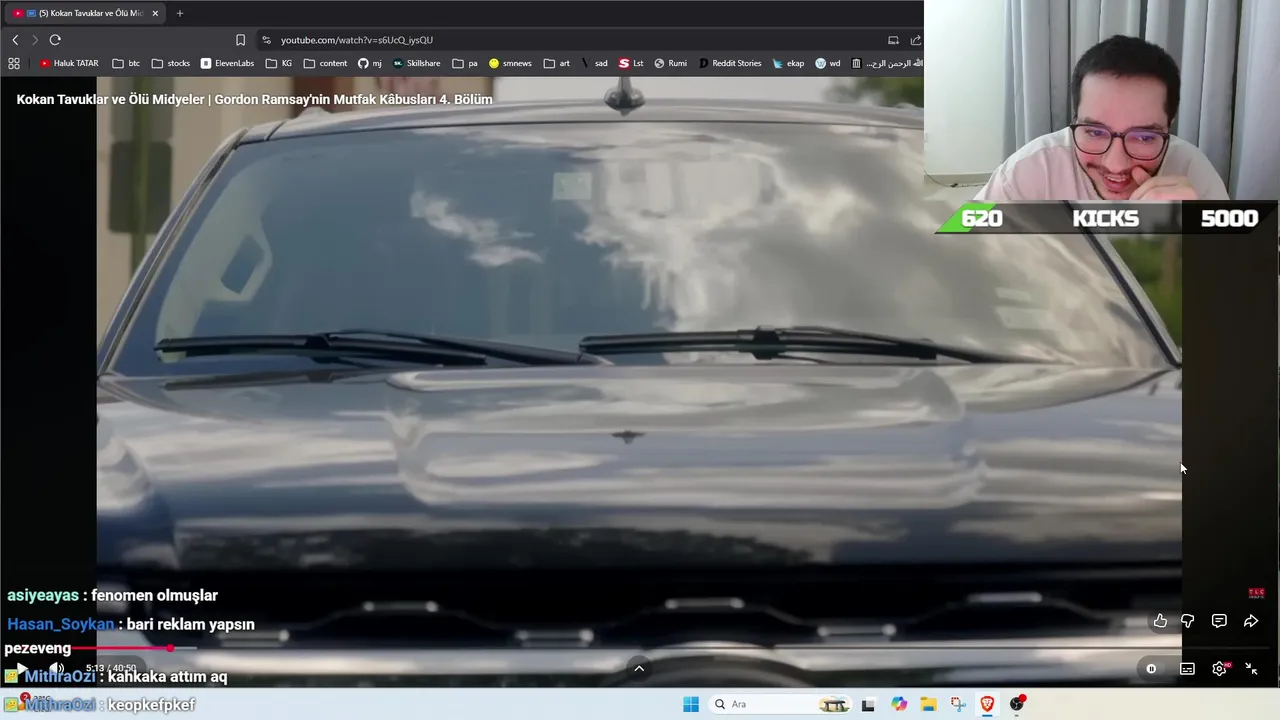Toggle subtitles/closed captions
The image size is (1280, 720).
1187,669
